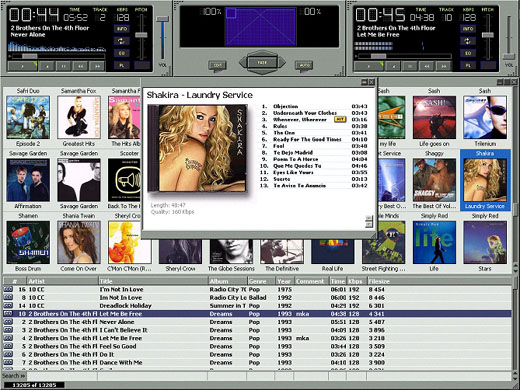Select the Shania Twain Come On Over album
This screenshot has height=390, width=520.
79,242
